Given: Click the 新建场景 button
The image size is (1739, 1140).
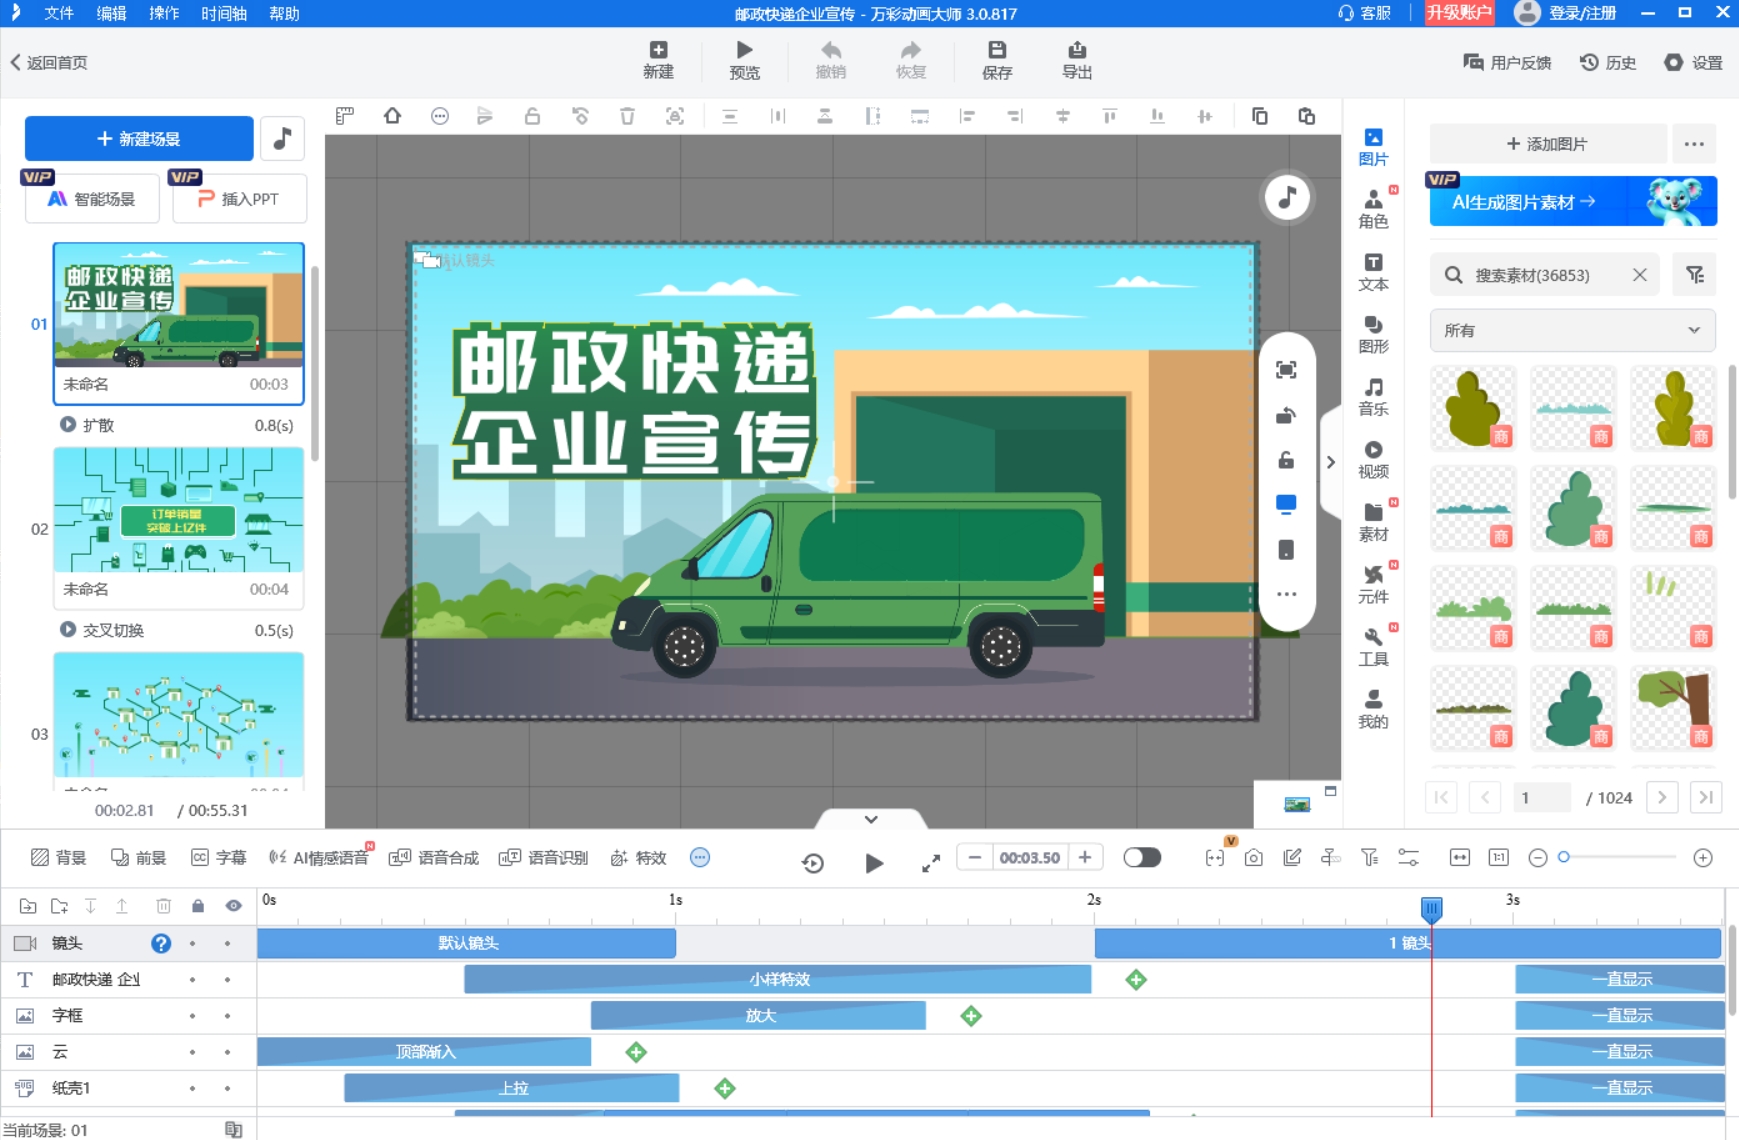Looking at the screenshot, I should coord(139,138).
